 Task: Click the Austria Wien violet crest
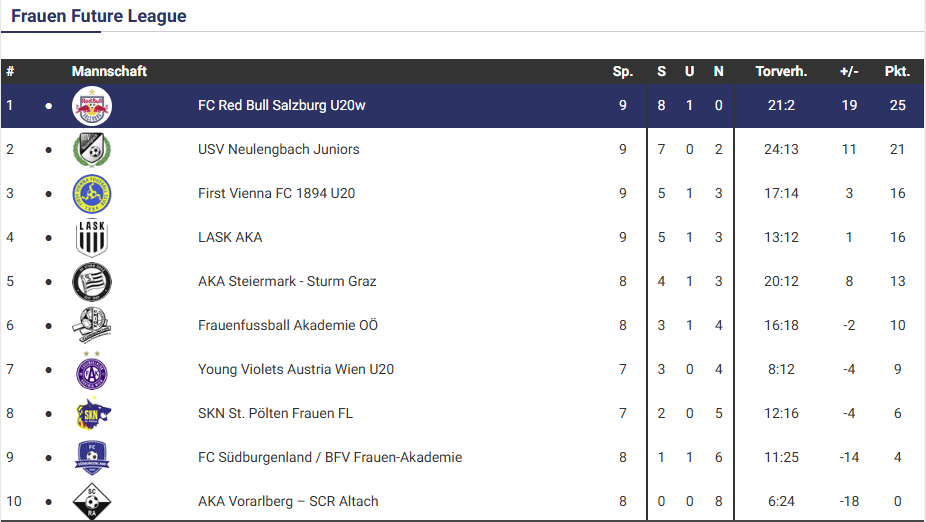pos(92,370)
